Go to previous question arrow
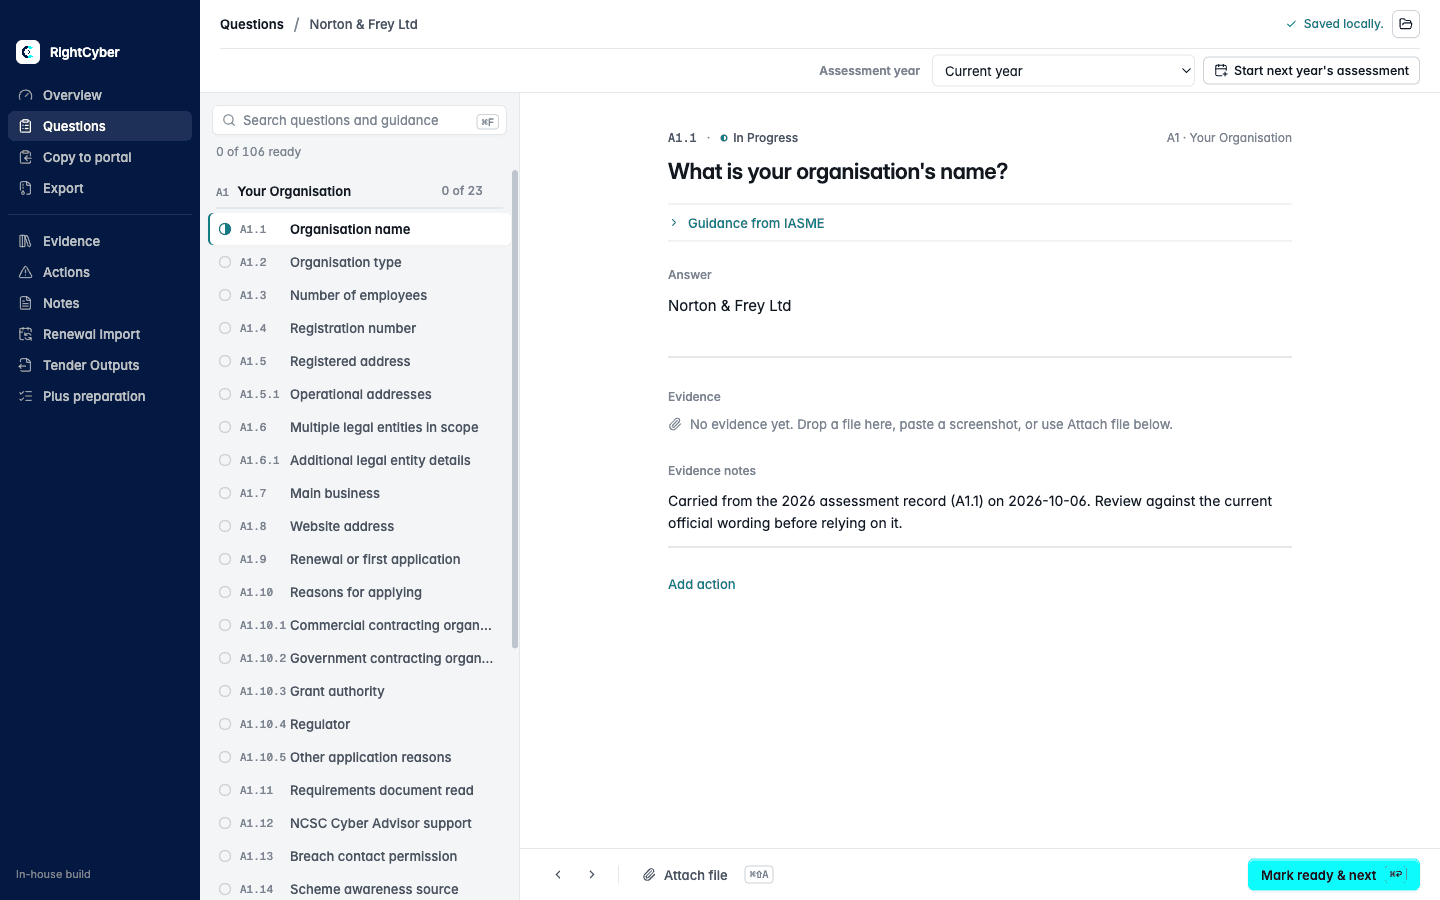 click(558, 875)
